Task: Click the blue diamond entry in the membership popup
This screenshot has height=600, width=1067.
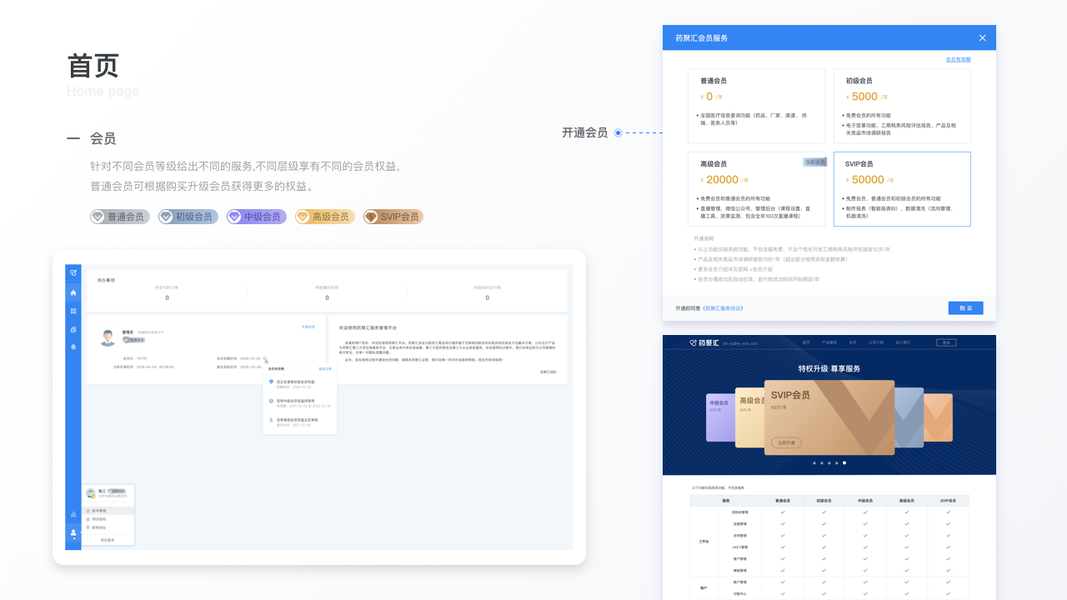Action: [299, 384]
